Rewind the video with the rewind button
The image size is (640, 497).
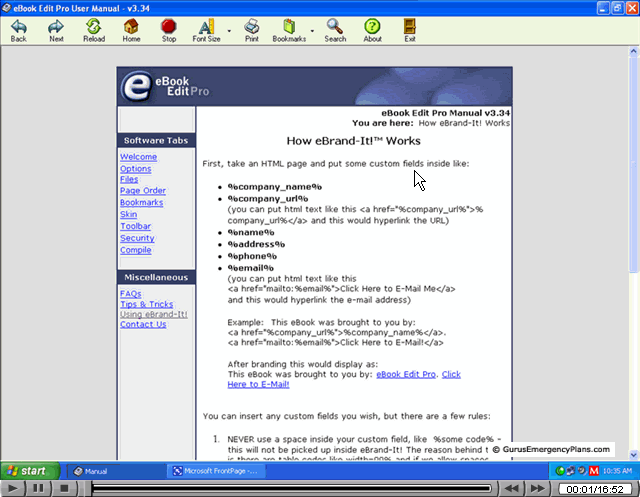pyautogui.click(x=511, y=488)
